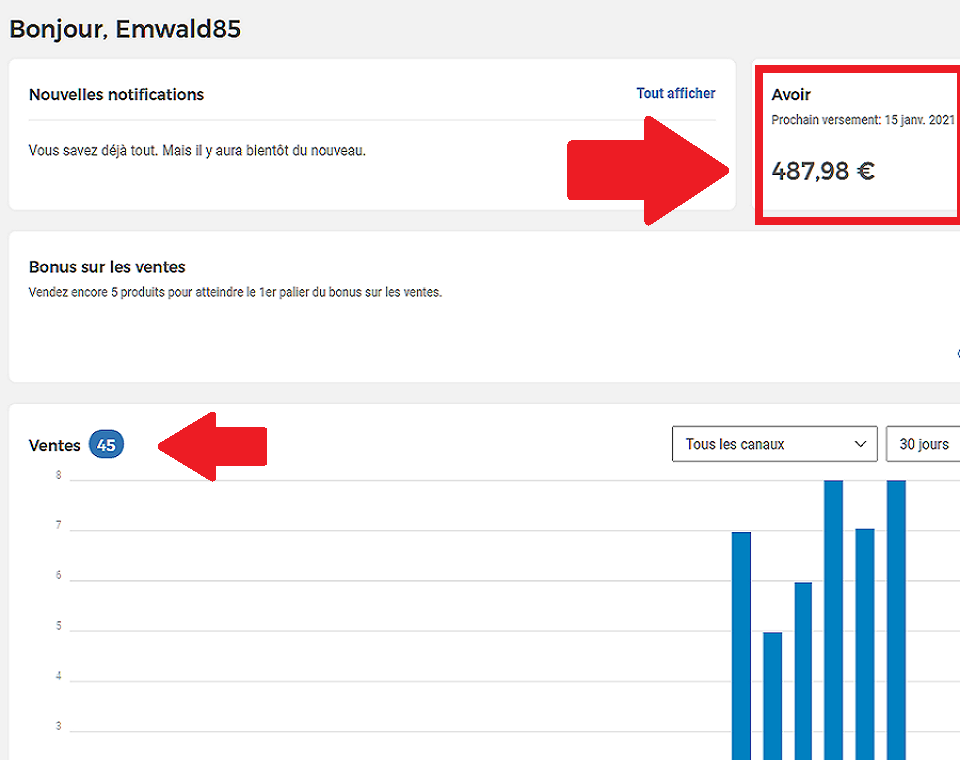
Task: Click the Bonjour, Emwald85 greeting
Action: point(126,29)
